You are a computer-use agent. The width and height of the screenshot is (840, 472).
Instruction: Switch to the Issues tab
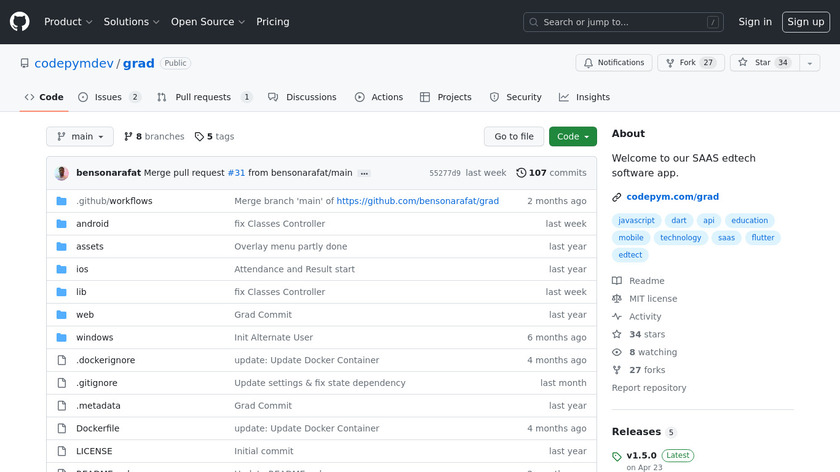[109, 97]
